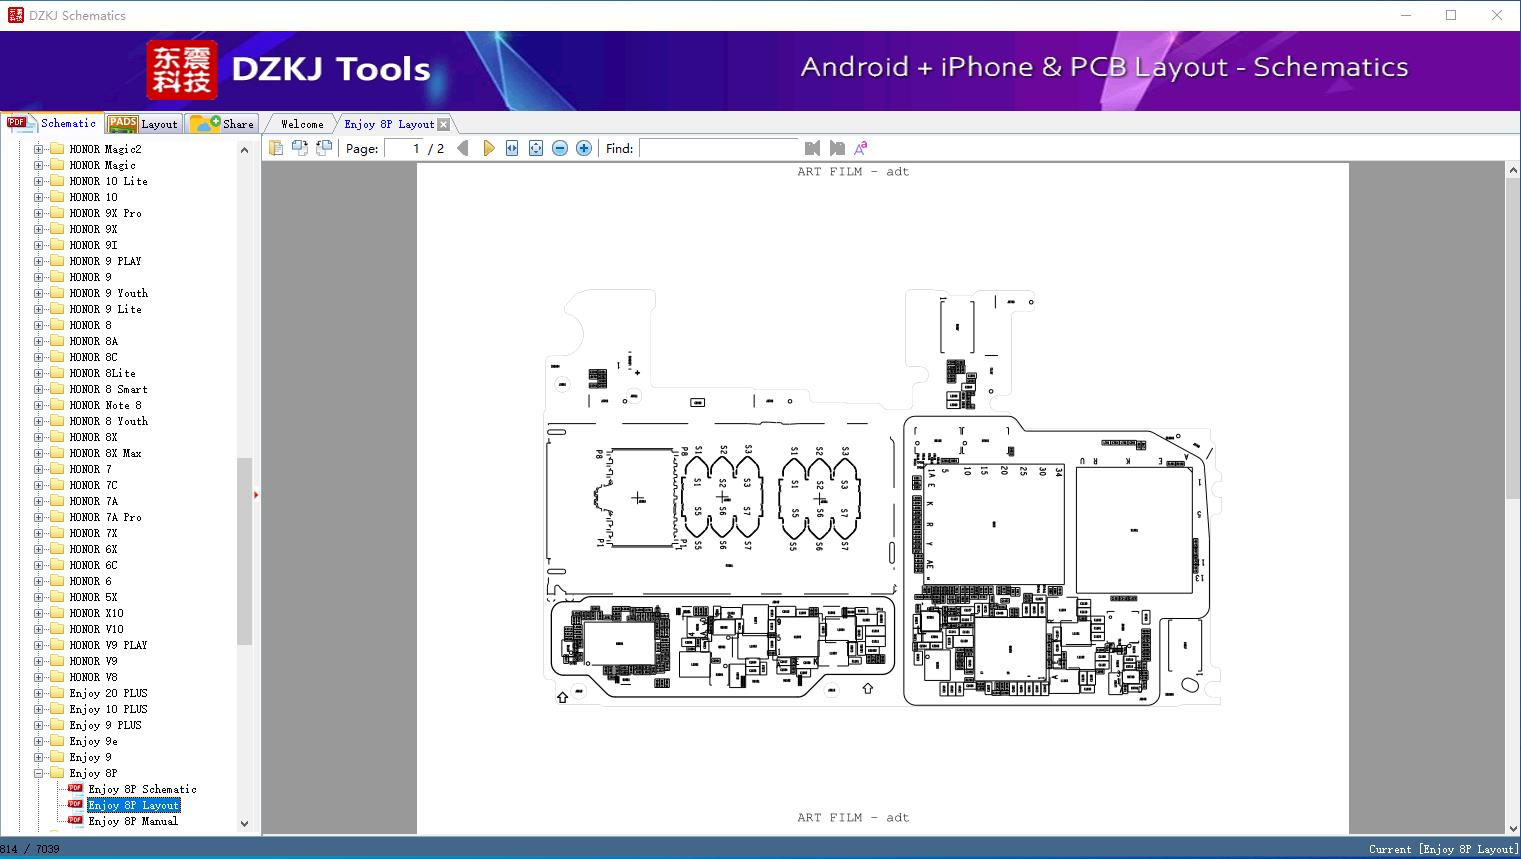Select the HONOR X10 folder

click(96, 613)
